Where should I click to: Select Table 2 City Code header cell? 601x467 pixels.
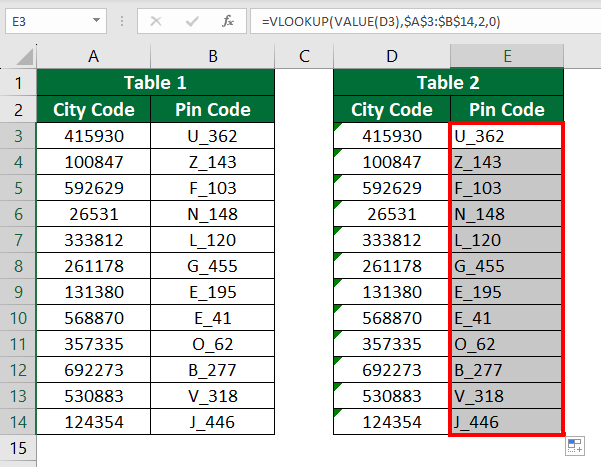[392, 109]
